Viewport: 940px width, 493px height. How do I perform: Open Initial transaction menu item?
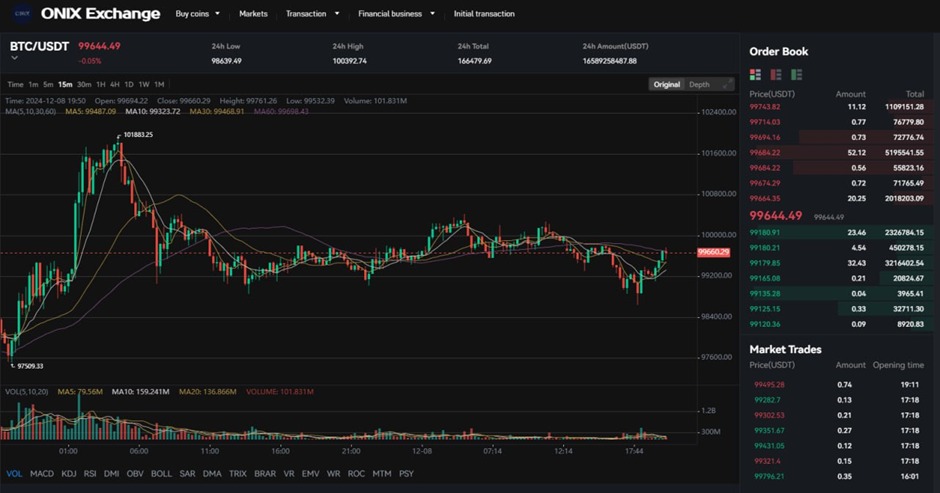(x=484, y=14)
